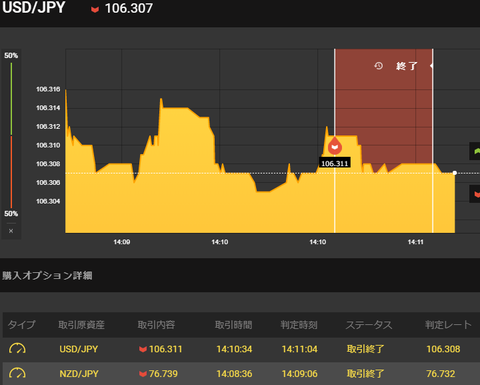Screen dimensions: 480x385
Task: Click the ステータス column header
Action: pos(369,325)
